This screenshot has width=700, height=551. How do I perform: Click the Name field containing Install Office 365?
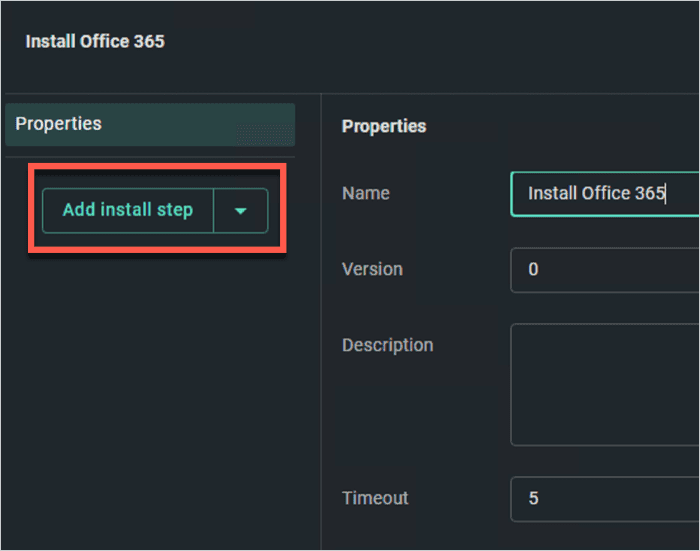point(605,194)
